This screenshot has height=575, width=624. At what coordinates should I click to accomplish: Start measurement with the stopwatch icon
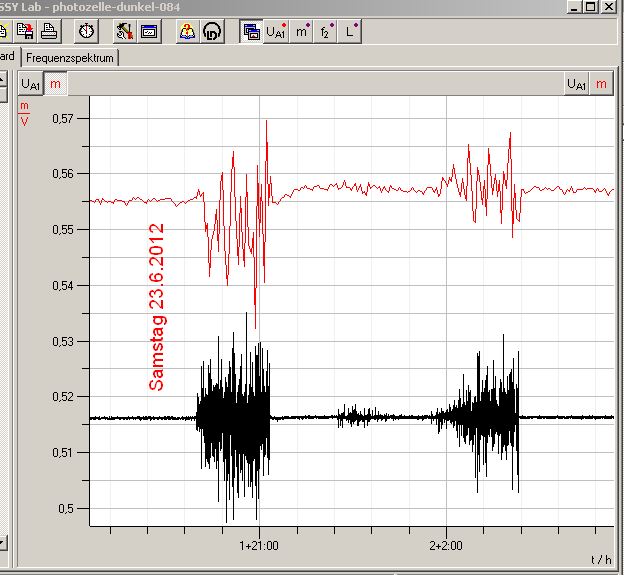tap(86, 31)
